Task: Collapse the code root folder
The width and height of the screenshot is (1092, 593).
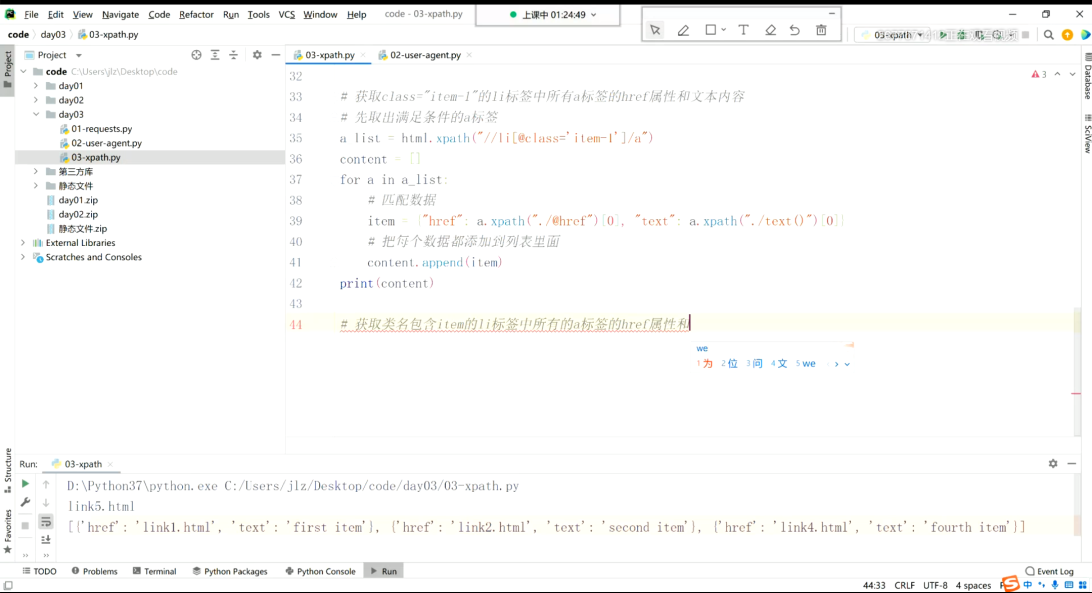Action: click(x=24, y=71)
